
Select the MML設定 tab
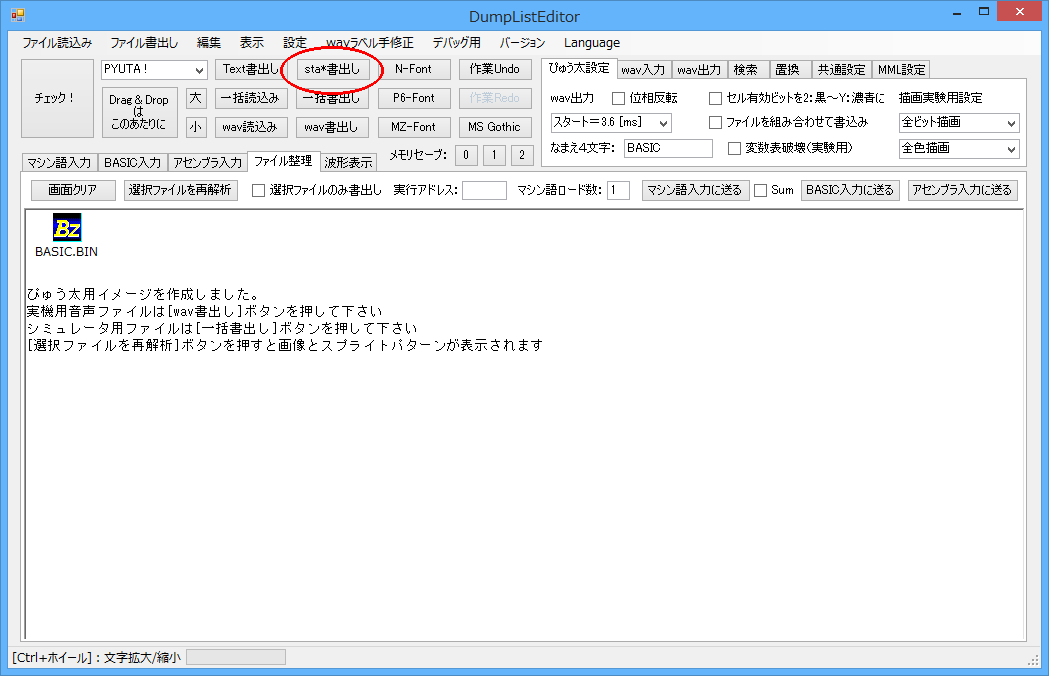click(901, 70)
